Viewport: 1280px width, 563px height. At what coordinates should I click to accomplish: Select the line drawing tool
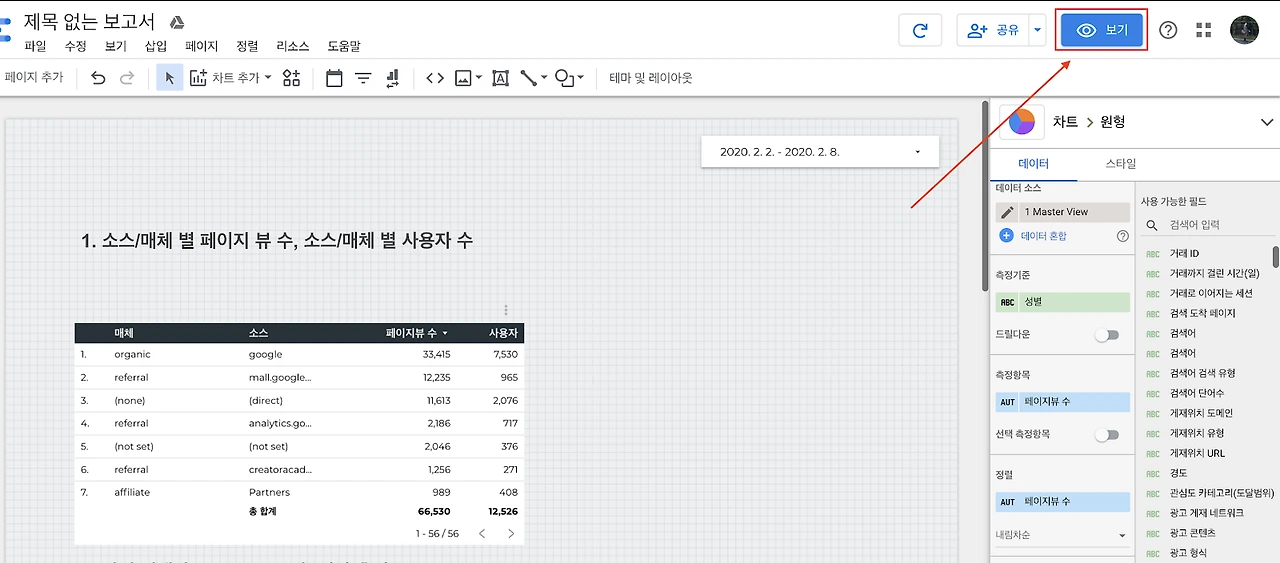(x=528, y=78)
